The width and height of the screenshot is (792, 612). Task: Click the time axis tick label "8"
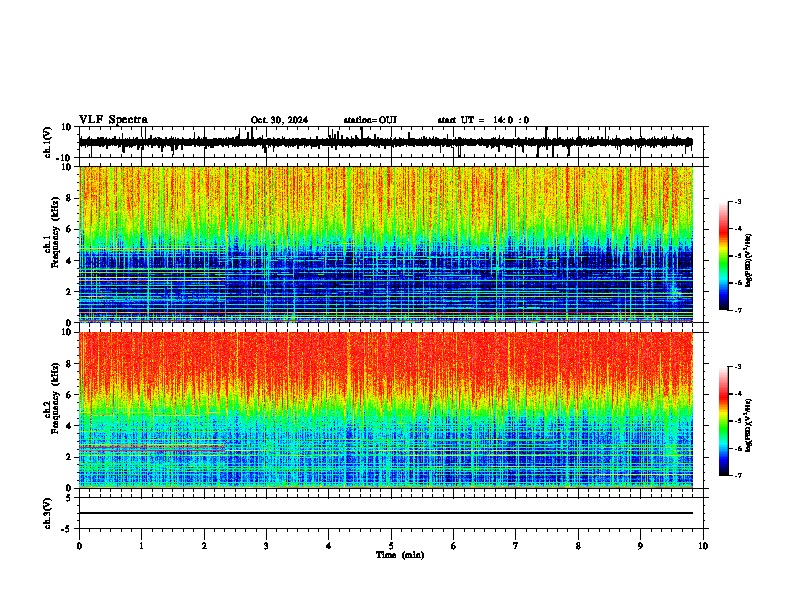(578, 546)
